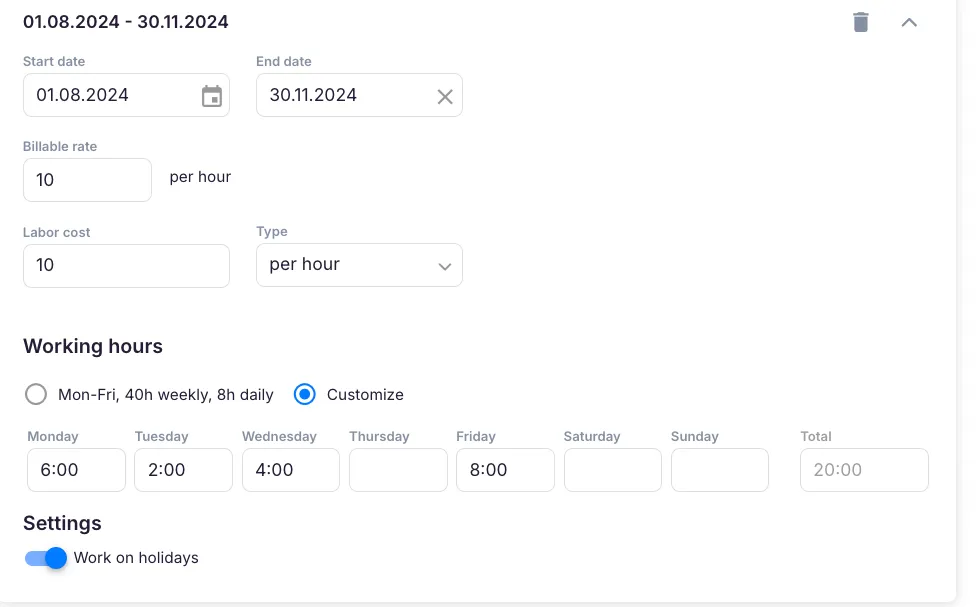The width and height of the screenshot is (976, 607).
Task: Collapse the date range section chevron
Action: tap(909, 22)
